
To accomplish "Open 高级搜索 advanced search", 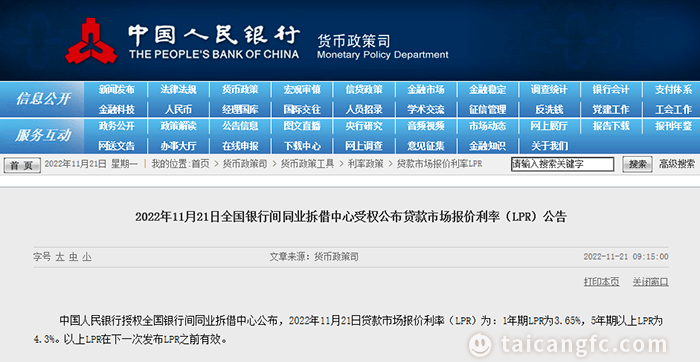I will [x=677, y=164].
